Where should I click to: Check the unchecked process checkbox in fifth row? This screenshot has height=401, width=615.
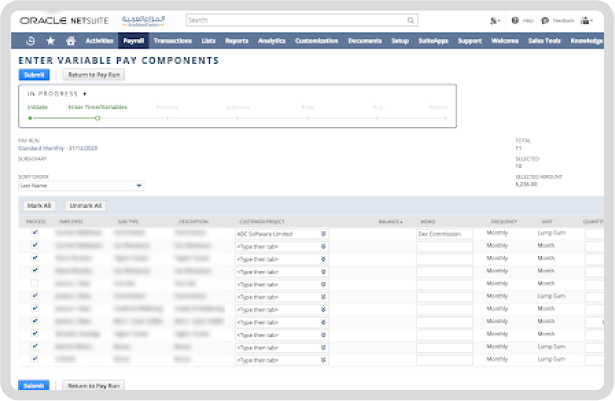coord(35,283)
